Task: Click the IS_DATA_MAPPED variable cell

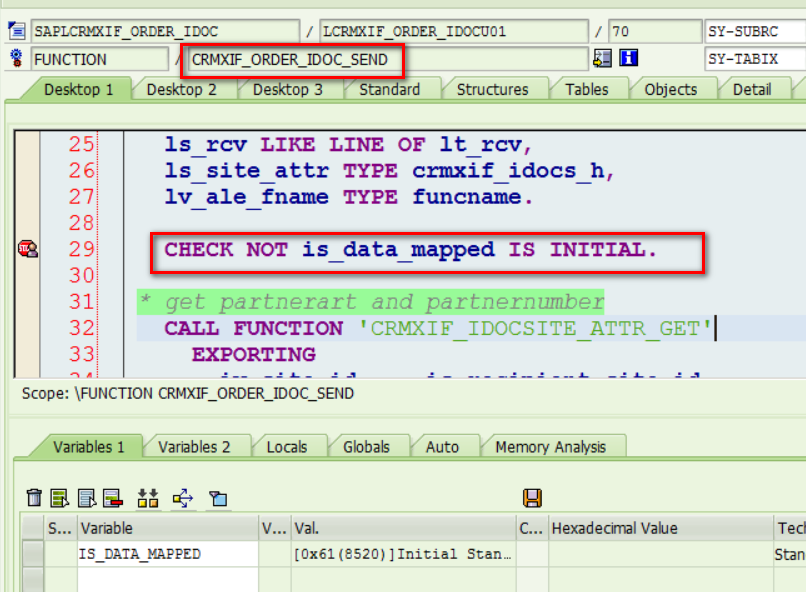Action: pos(168,554)
